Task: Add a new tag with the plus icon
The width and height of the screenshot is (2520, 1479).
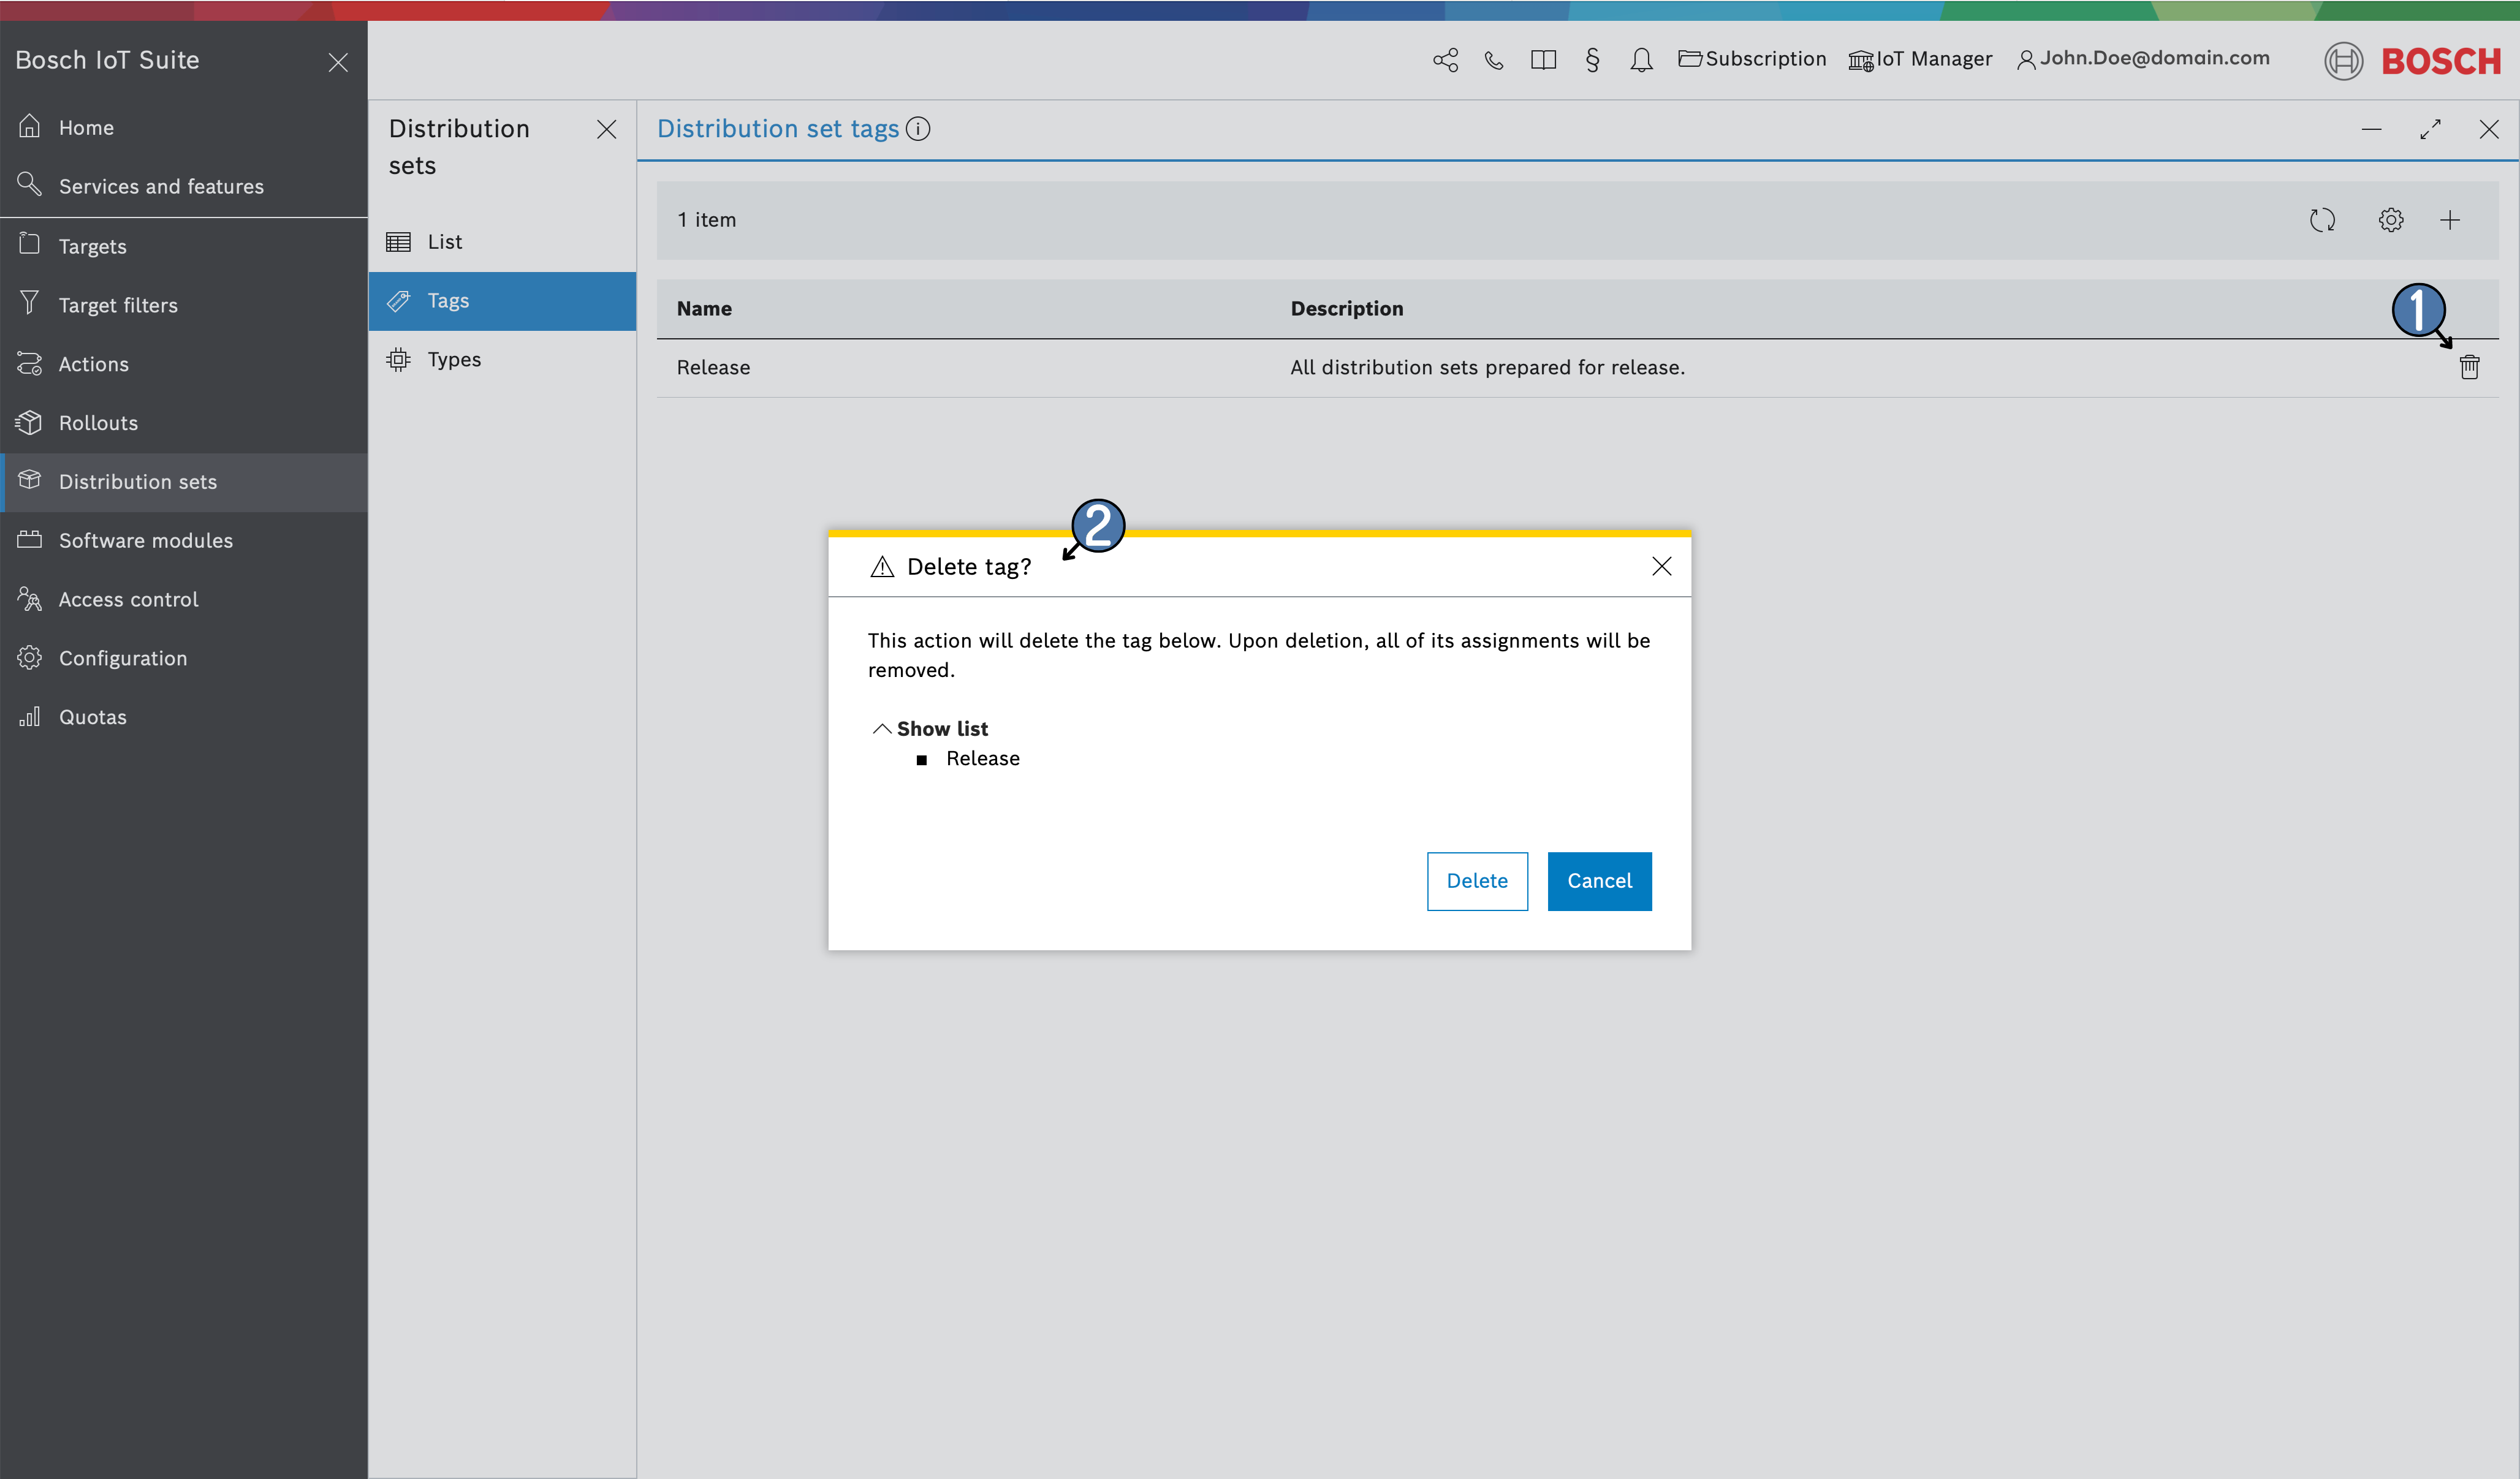Action: tap(2449, 220)
